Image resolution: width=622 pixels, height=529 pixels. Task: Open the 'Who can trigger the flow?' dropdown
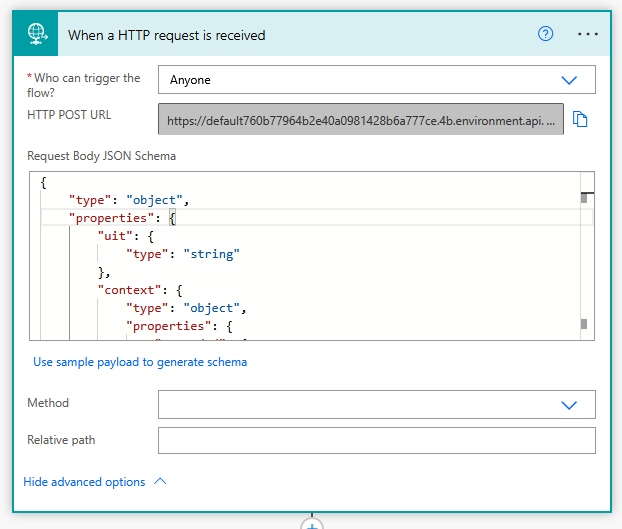coord(376,80)
